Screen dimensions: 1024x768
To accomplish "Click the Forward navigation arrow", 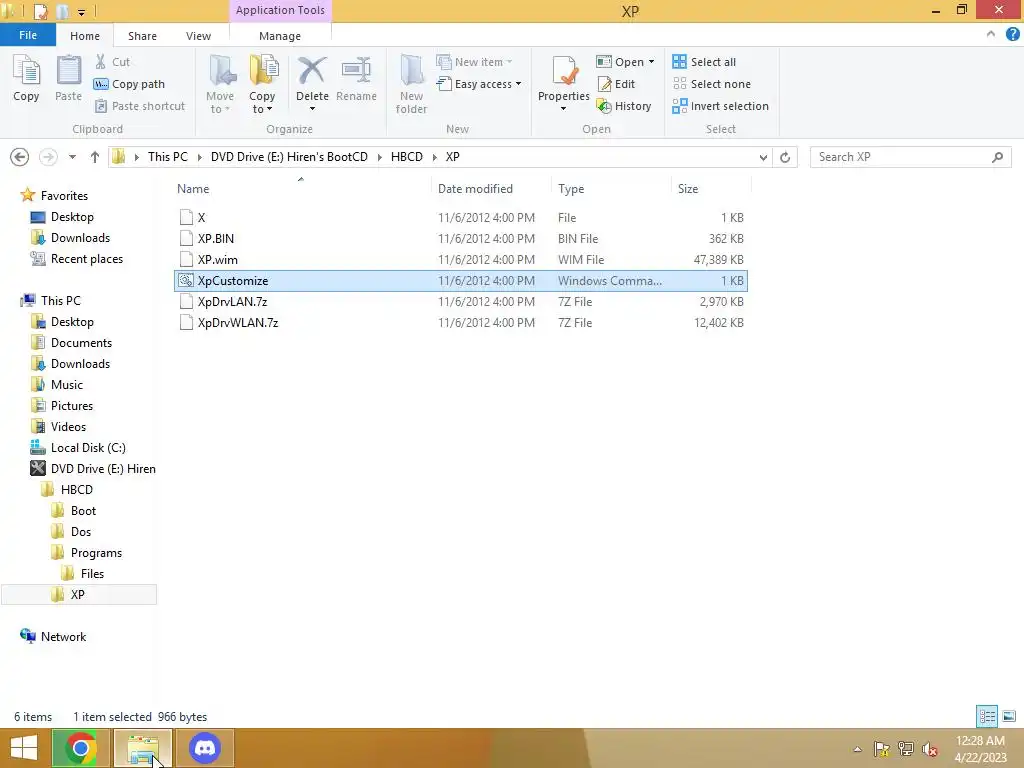I will coord(48,157).
